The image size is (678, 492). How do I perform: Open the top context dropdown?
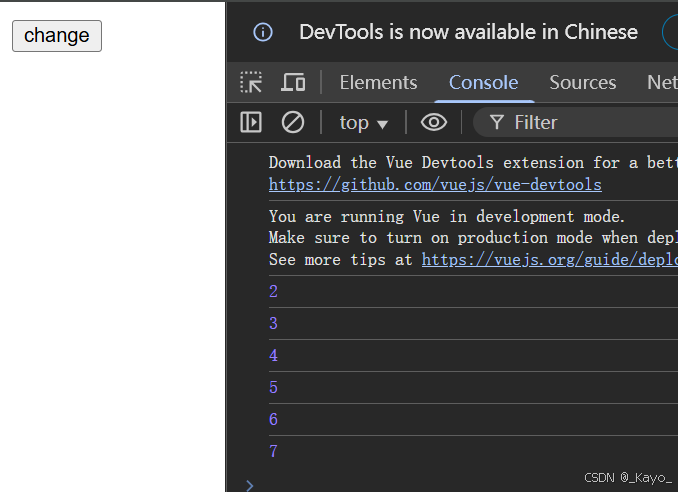pos(363,123)
